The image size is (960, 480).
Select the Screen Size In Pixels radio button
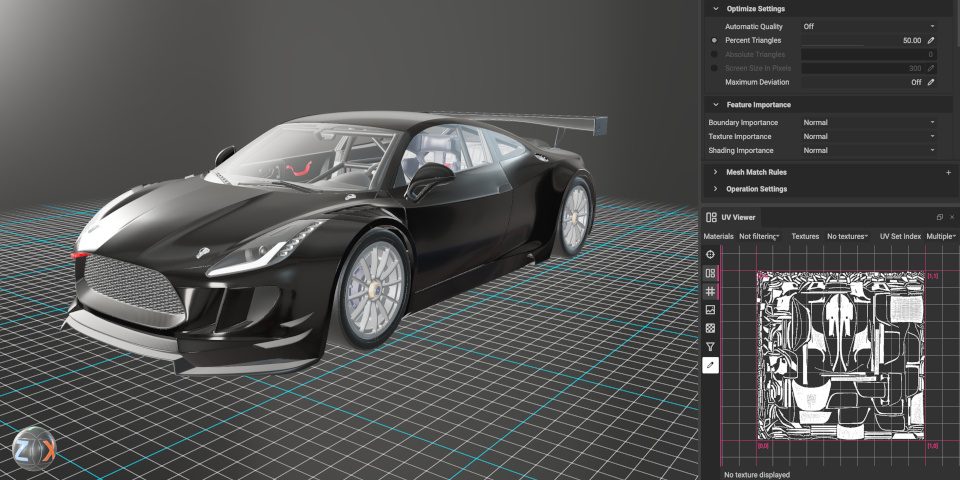[x=714, y=68]
